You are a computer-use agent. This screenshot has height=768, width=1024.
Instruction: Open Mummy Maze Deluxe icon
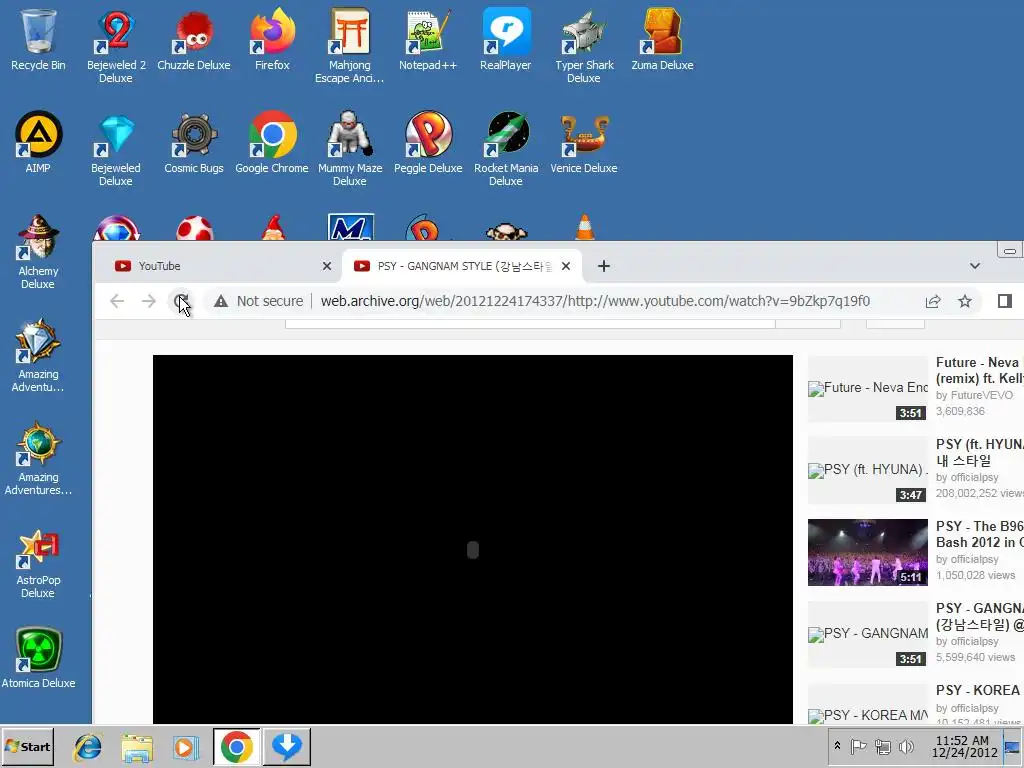[349, 148]
